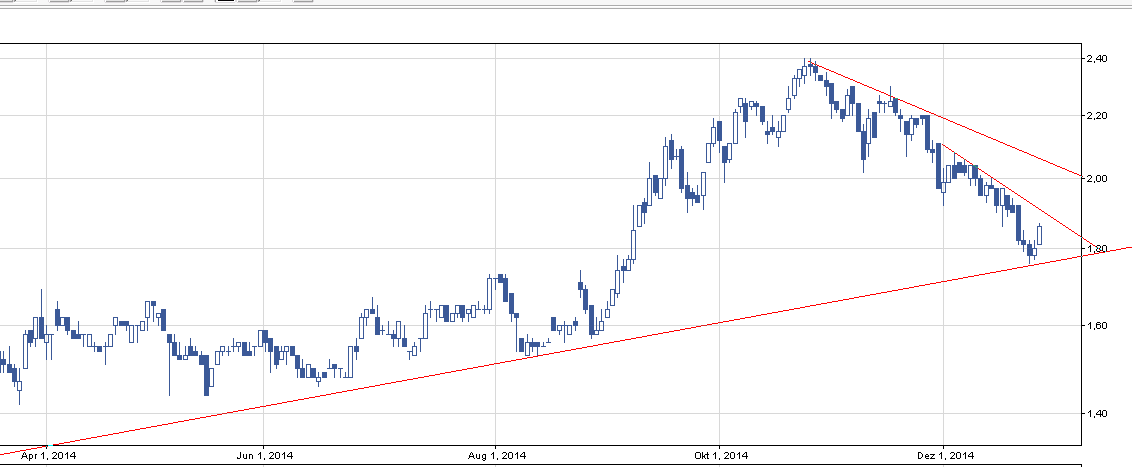Screen dimensions: 1132x467
Task: Click the 2,40 price axis label
Action: [1098, 59]
